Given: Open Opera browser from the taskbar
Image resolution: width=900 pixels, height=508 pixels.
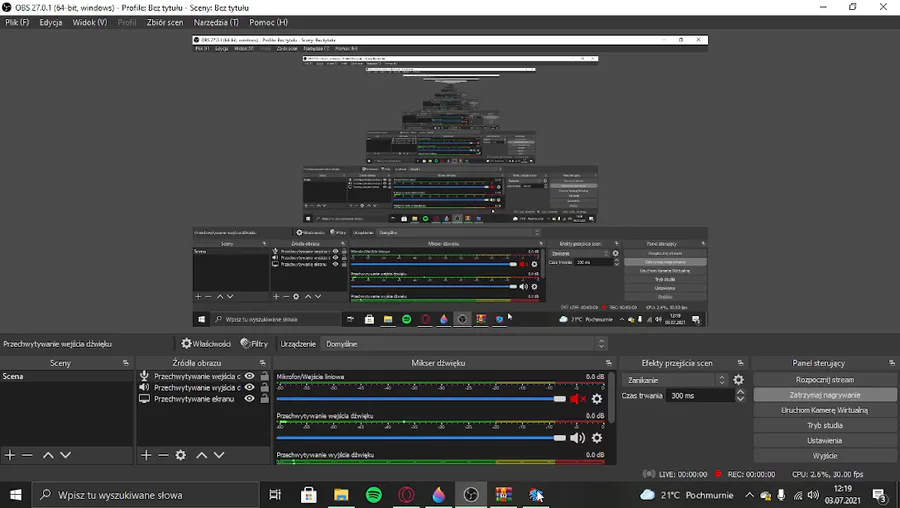Looking at the screenshot, I should (x=406, y=495).
